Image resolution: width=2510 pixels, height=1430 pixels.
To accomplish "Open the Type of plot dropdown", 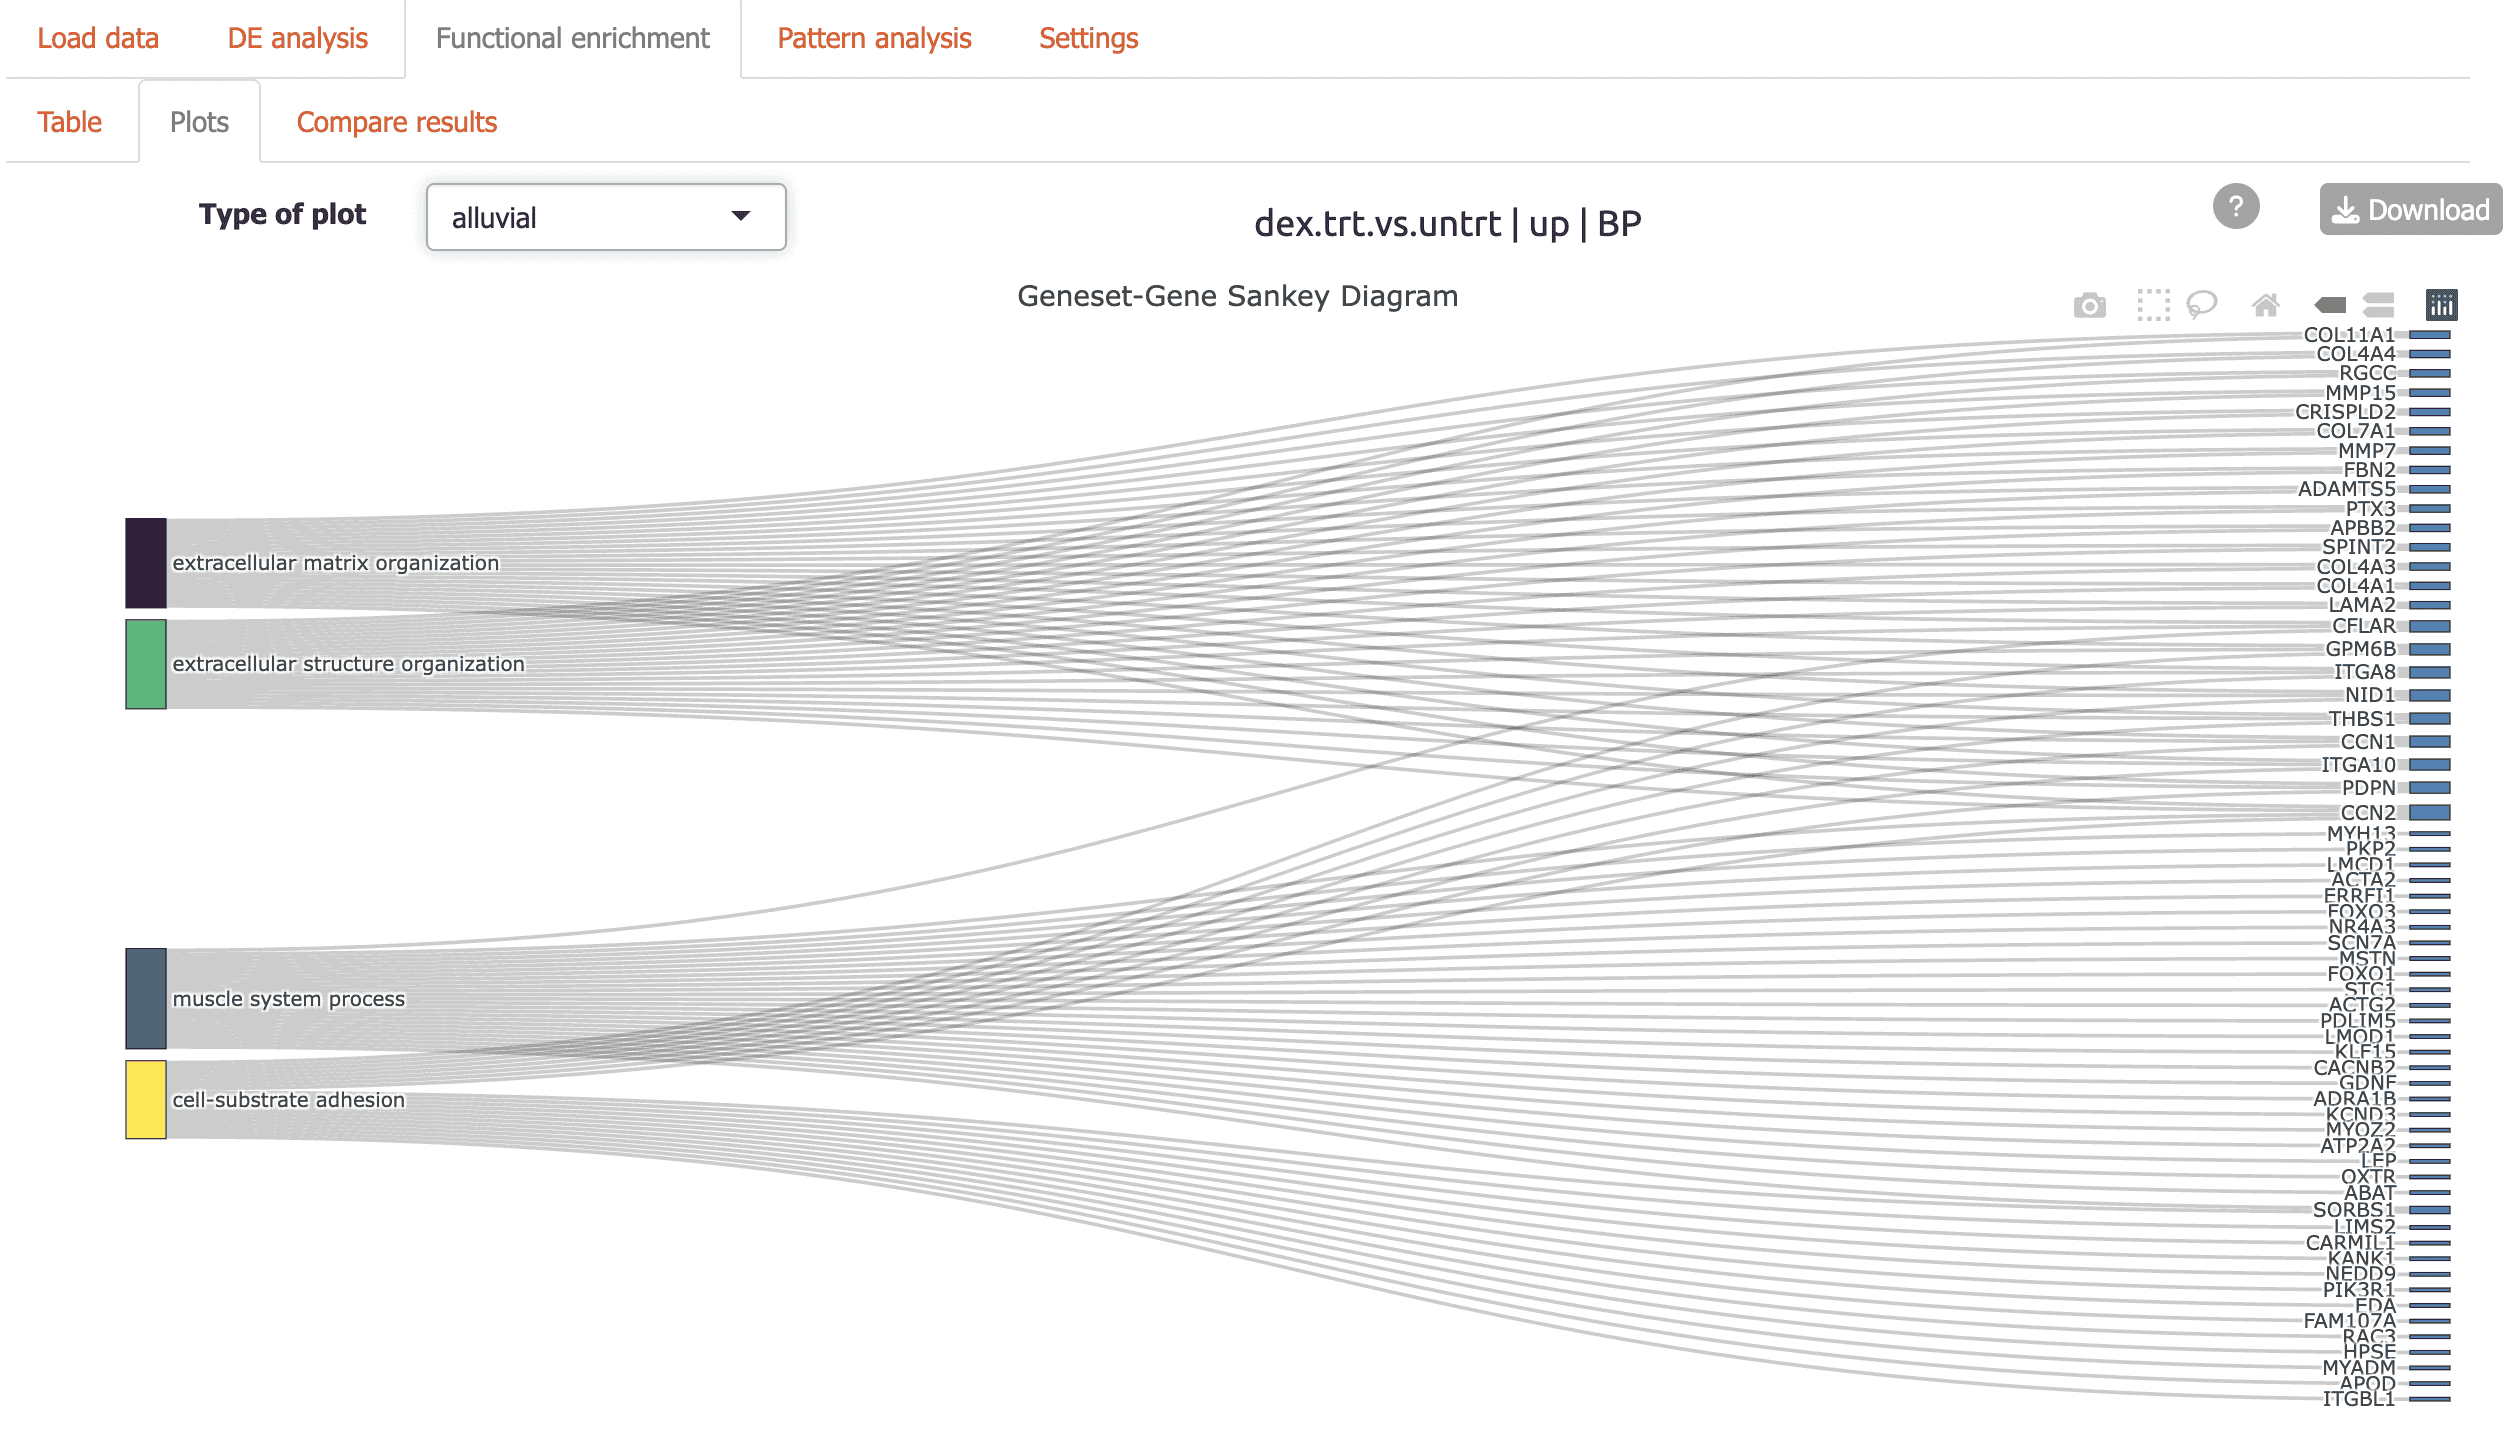I will point(606,217).
